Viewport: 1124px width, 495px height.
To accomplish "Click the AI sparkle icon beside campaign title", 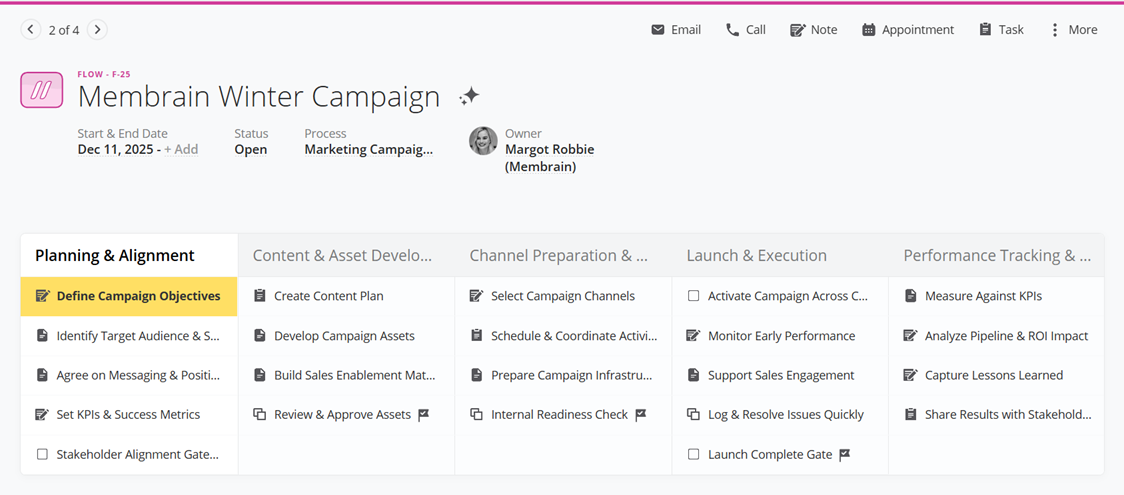I will pos(469,97).
